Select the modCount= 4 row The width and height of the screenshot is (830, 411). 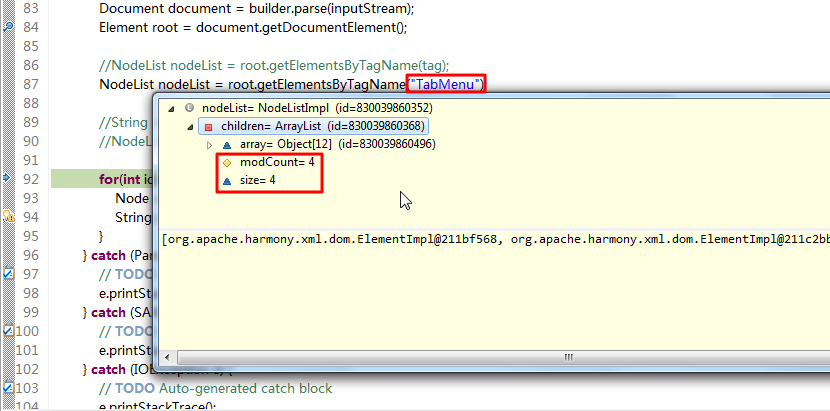(x=277, y=162)
